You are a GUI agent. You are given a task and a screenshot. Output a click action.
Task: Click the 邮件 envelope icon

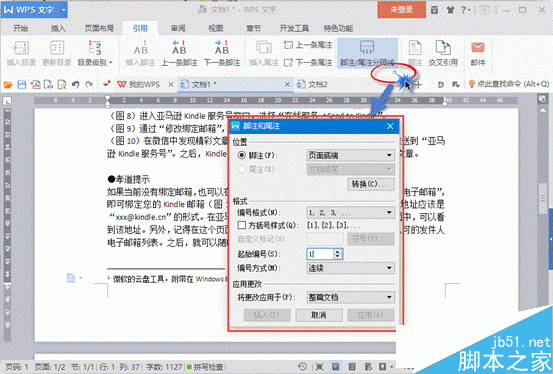click(x=478, y=47)
